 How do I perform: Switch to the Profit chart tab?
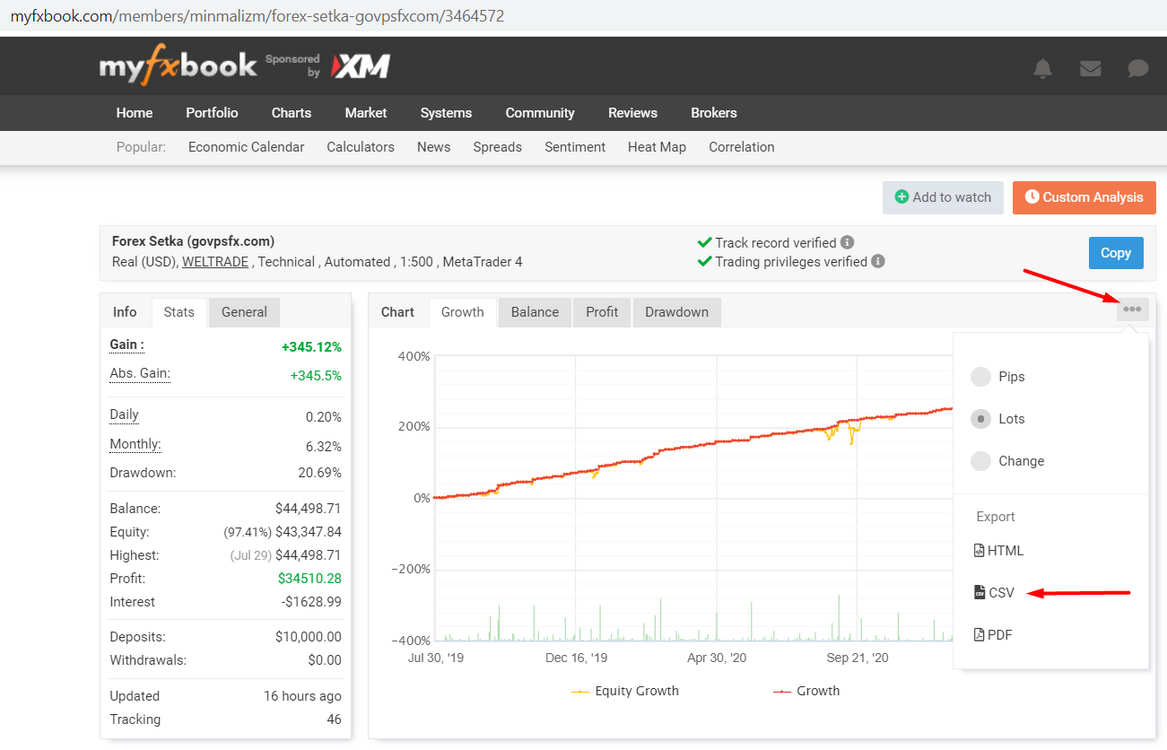tap(601, 312)
